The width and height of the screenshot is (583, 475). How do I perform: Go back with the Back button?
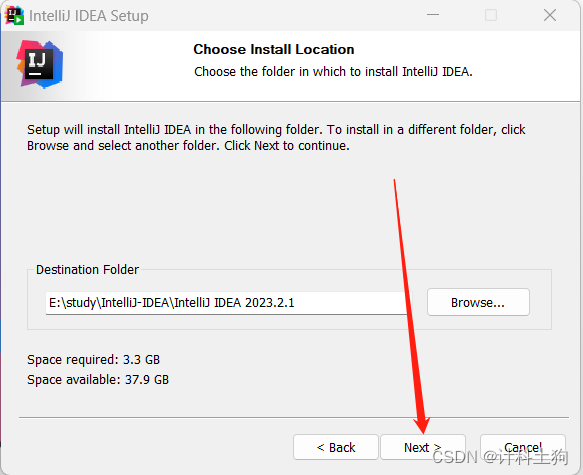point(336,447)
